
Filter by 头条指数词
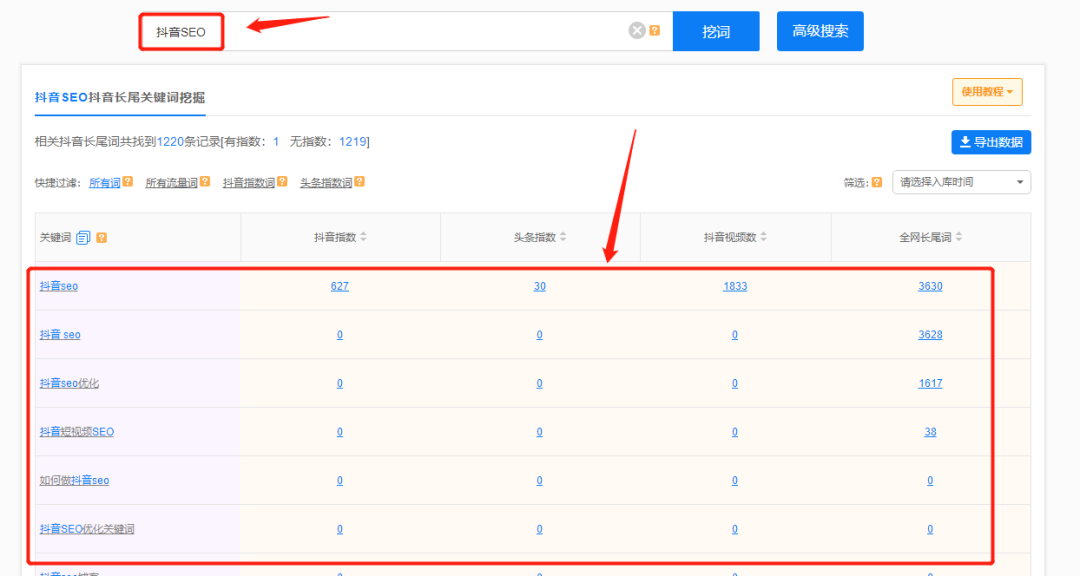point(326,183)
